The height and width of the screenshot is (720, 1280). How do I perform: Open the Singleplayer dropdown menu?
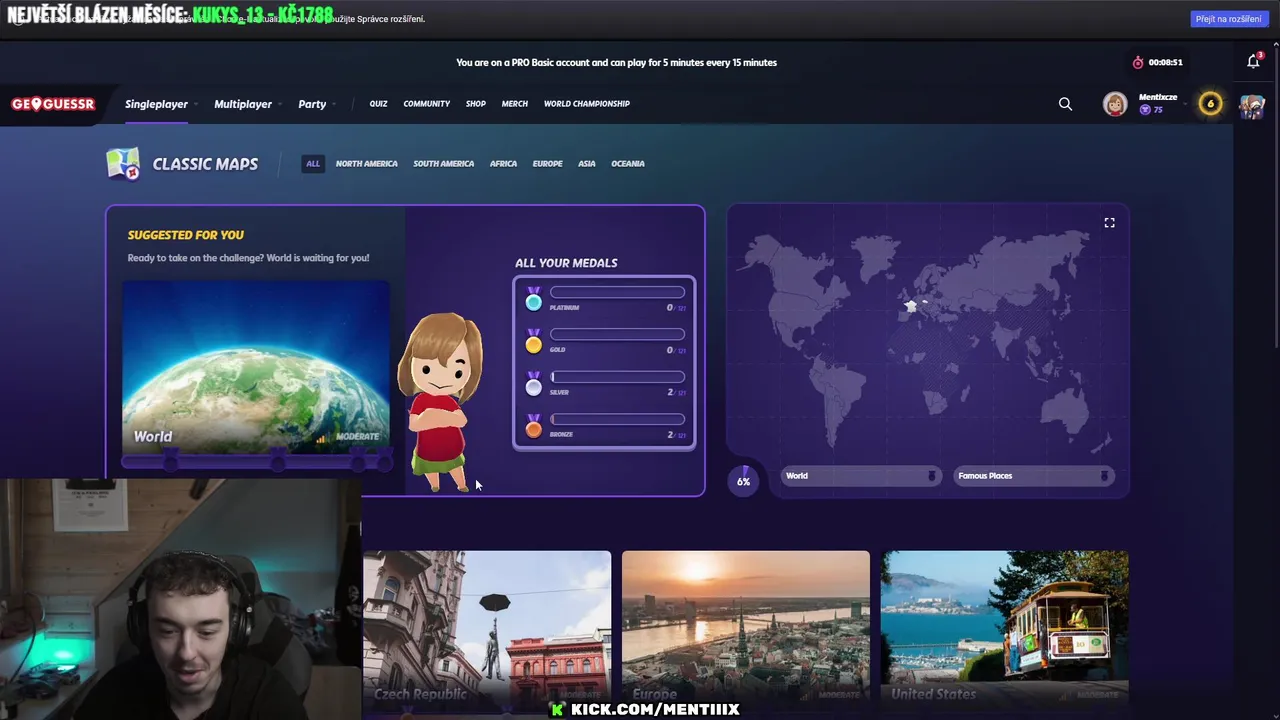[x=161, y=104]
